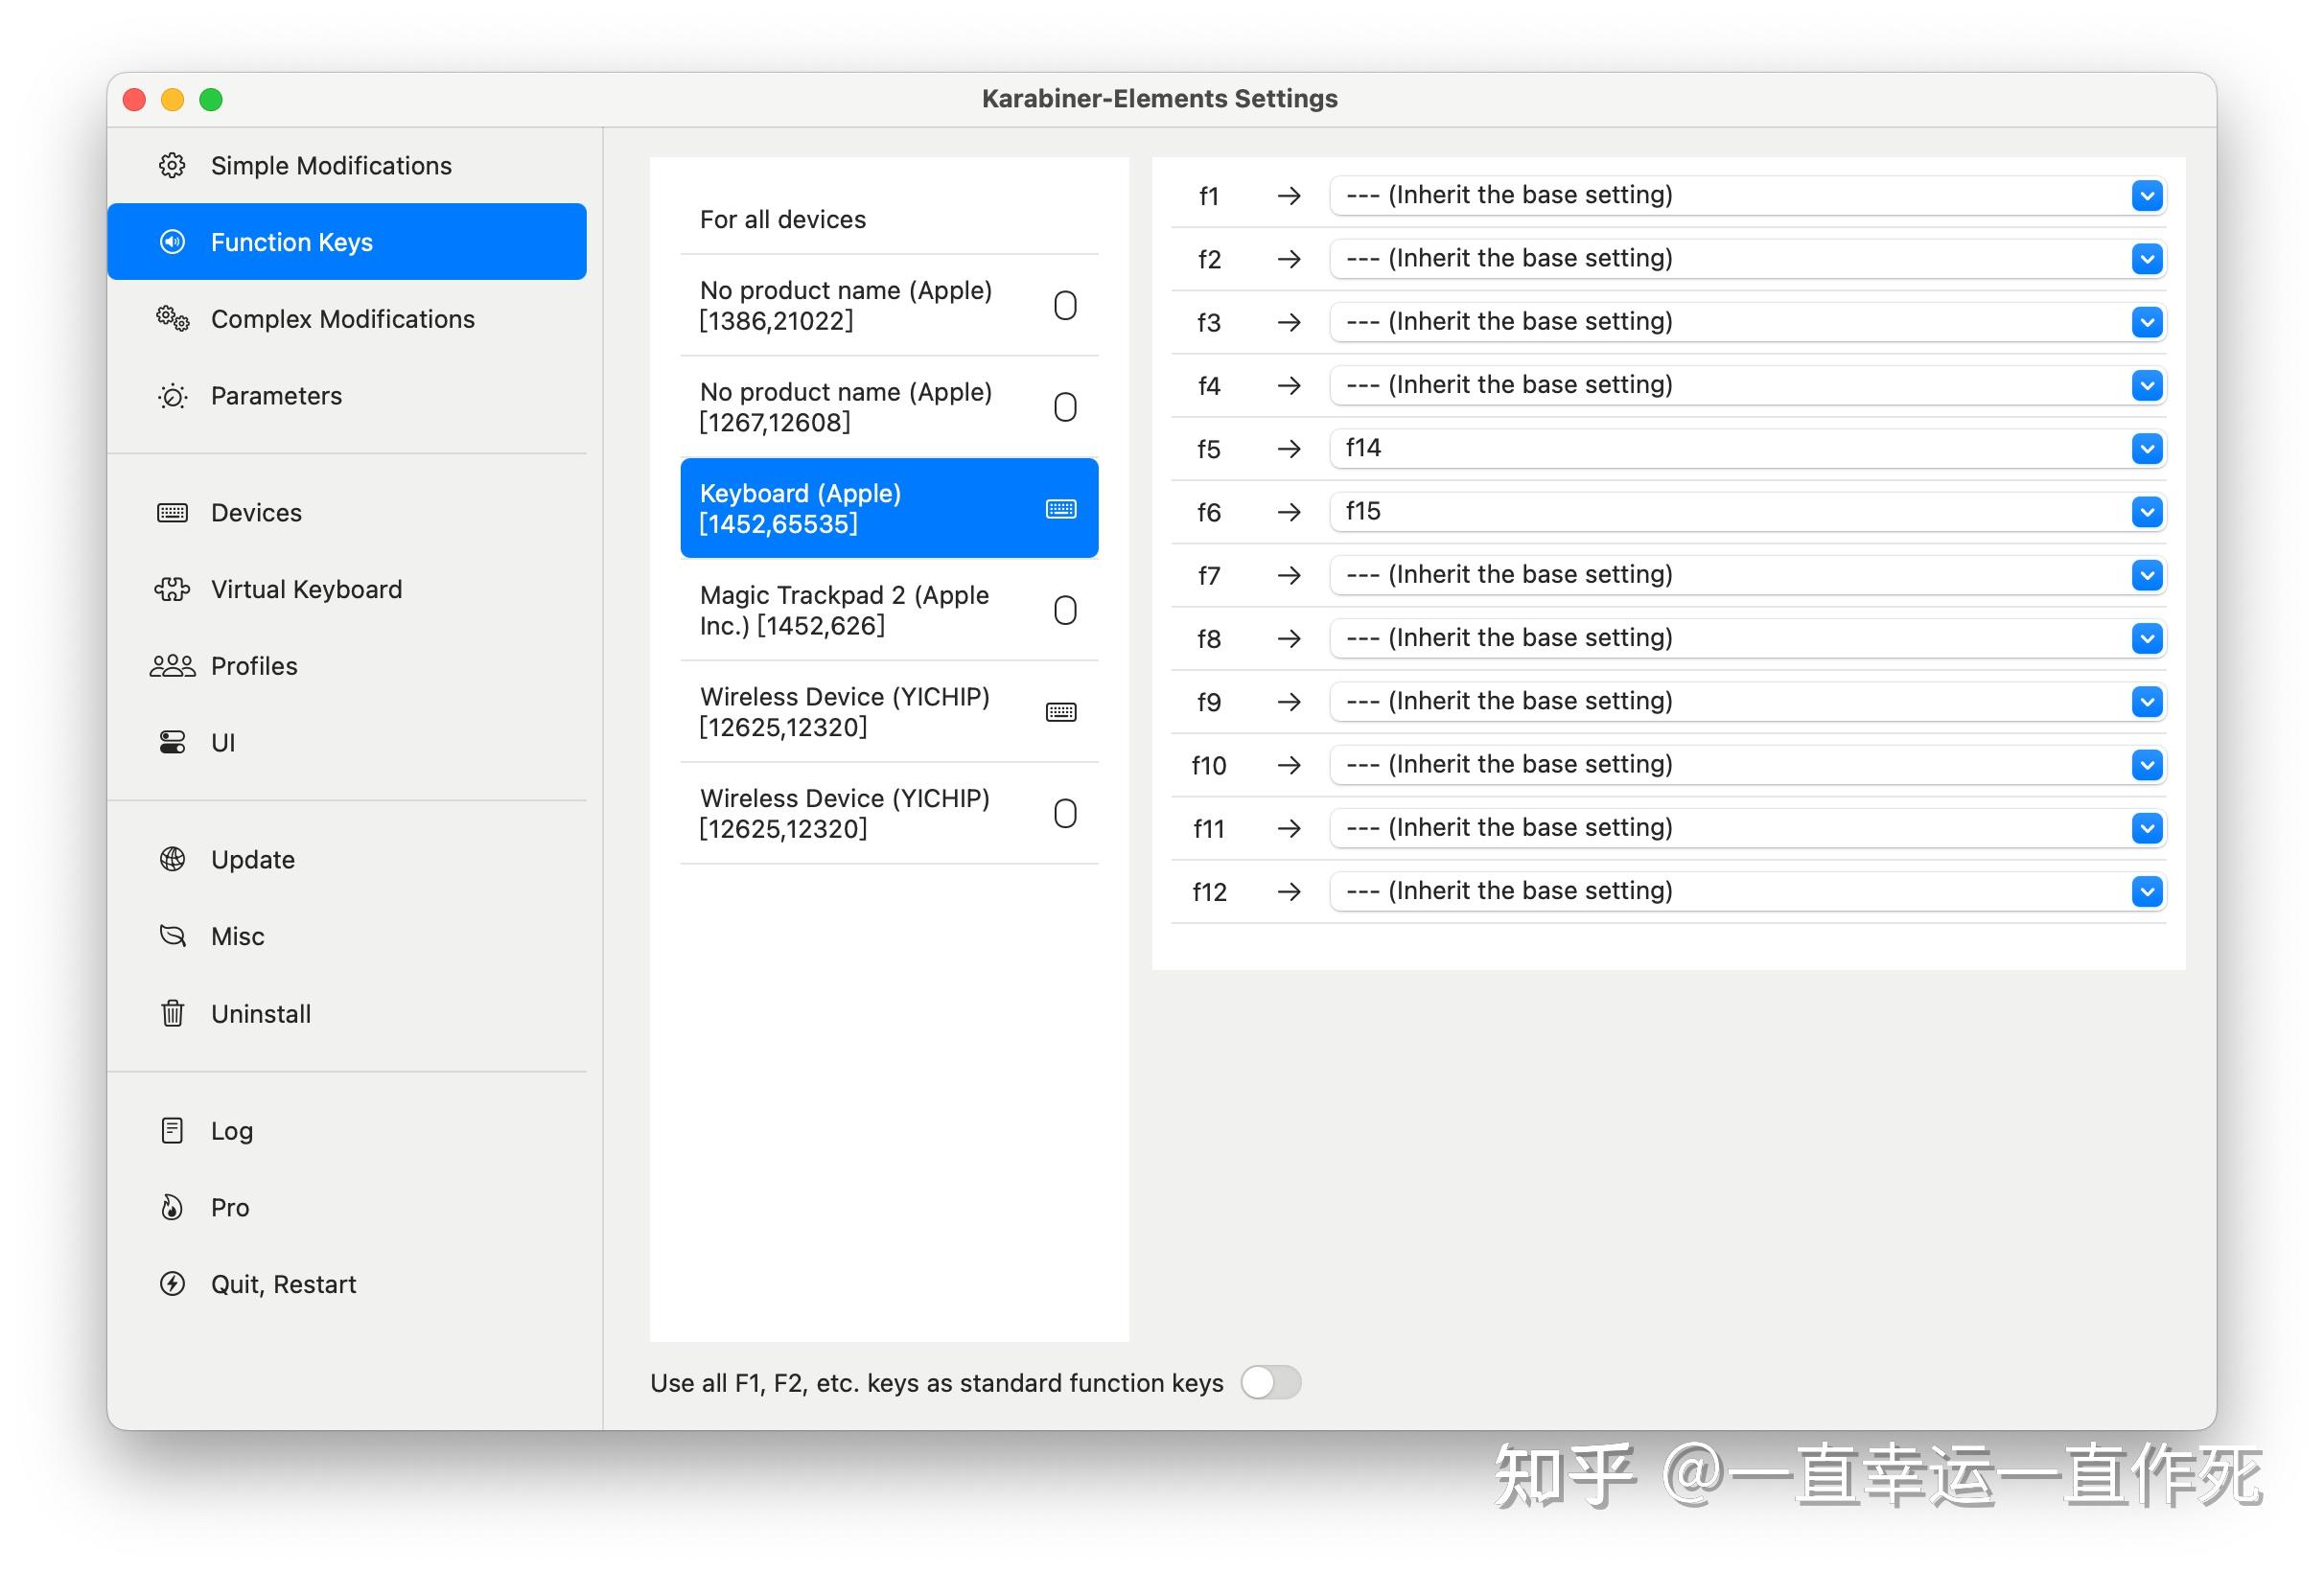Viewport: 2324px width, 1572px height.
Task: Click the Profiles people icon
Action: pyautogui.click(x=172, y=666)
